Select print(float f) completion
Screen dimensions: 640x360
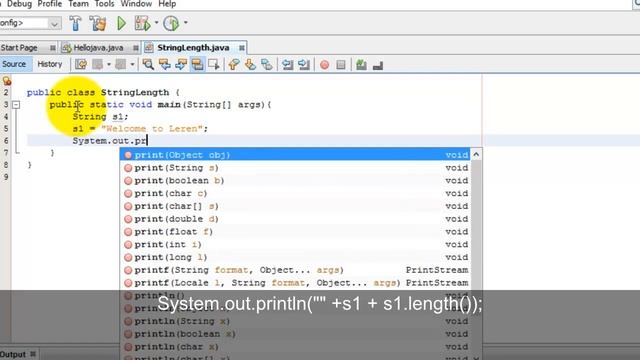[296, 231]
